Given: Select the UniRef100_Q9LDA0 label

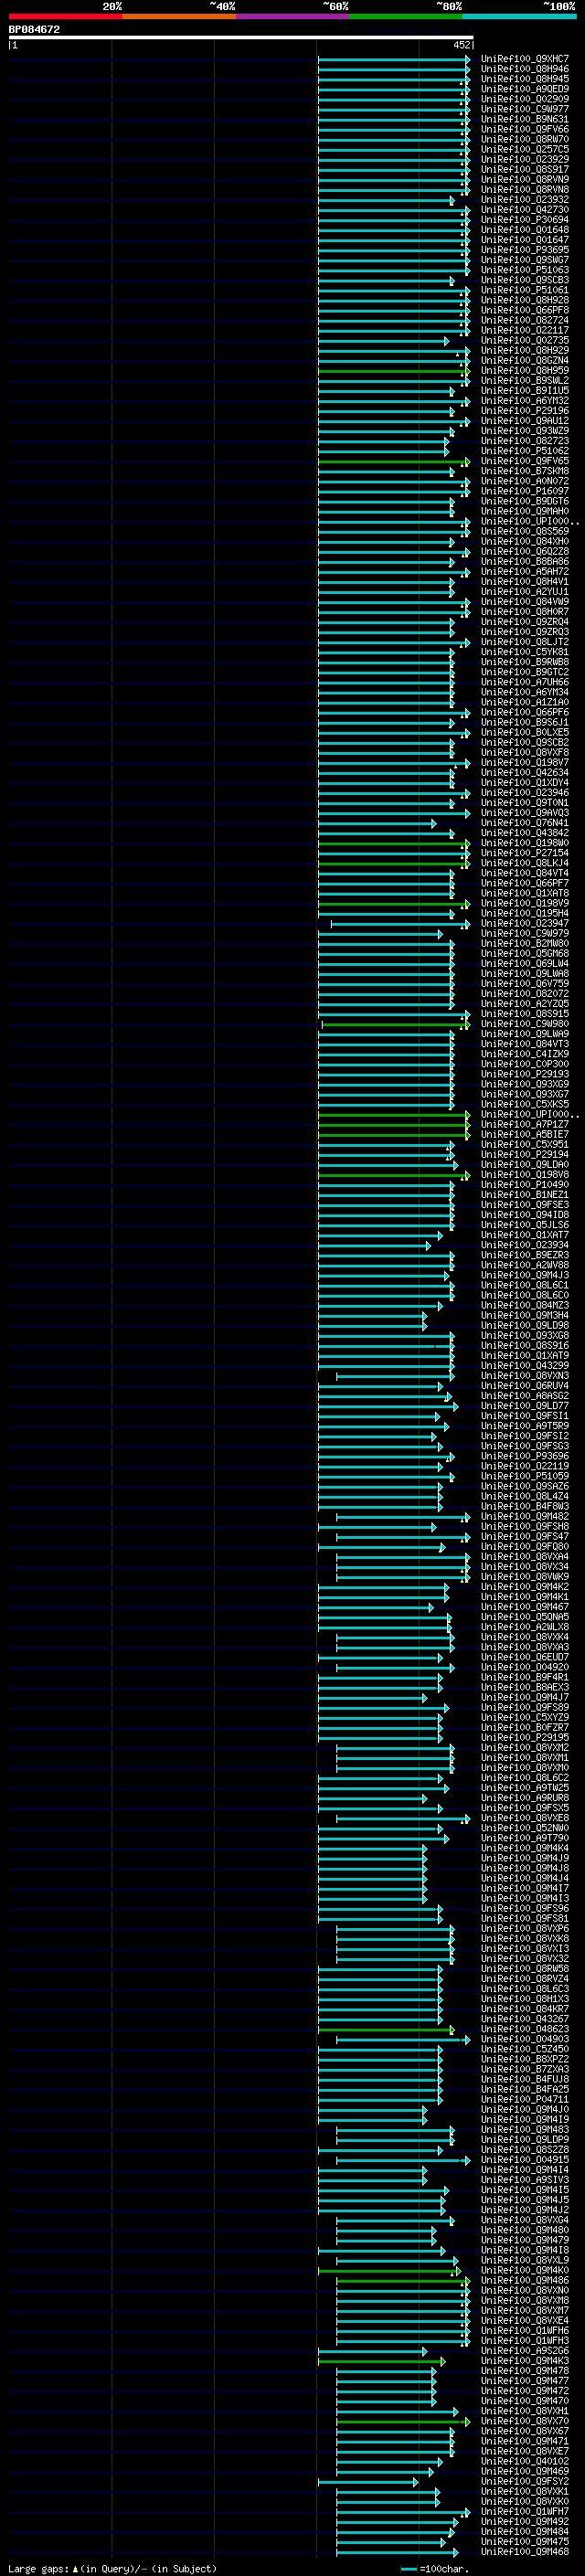Looking at the screenshot, I should tap(524, 1165).
